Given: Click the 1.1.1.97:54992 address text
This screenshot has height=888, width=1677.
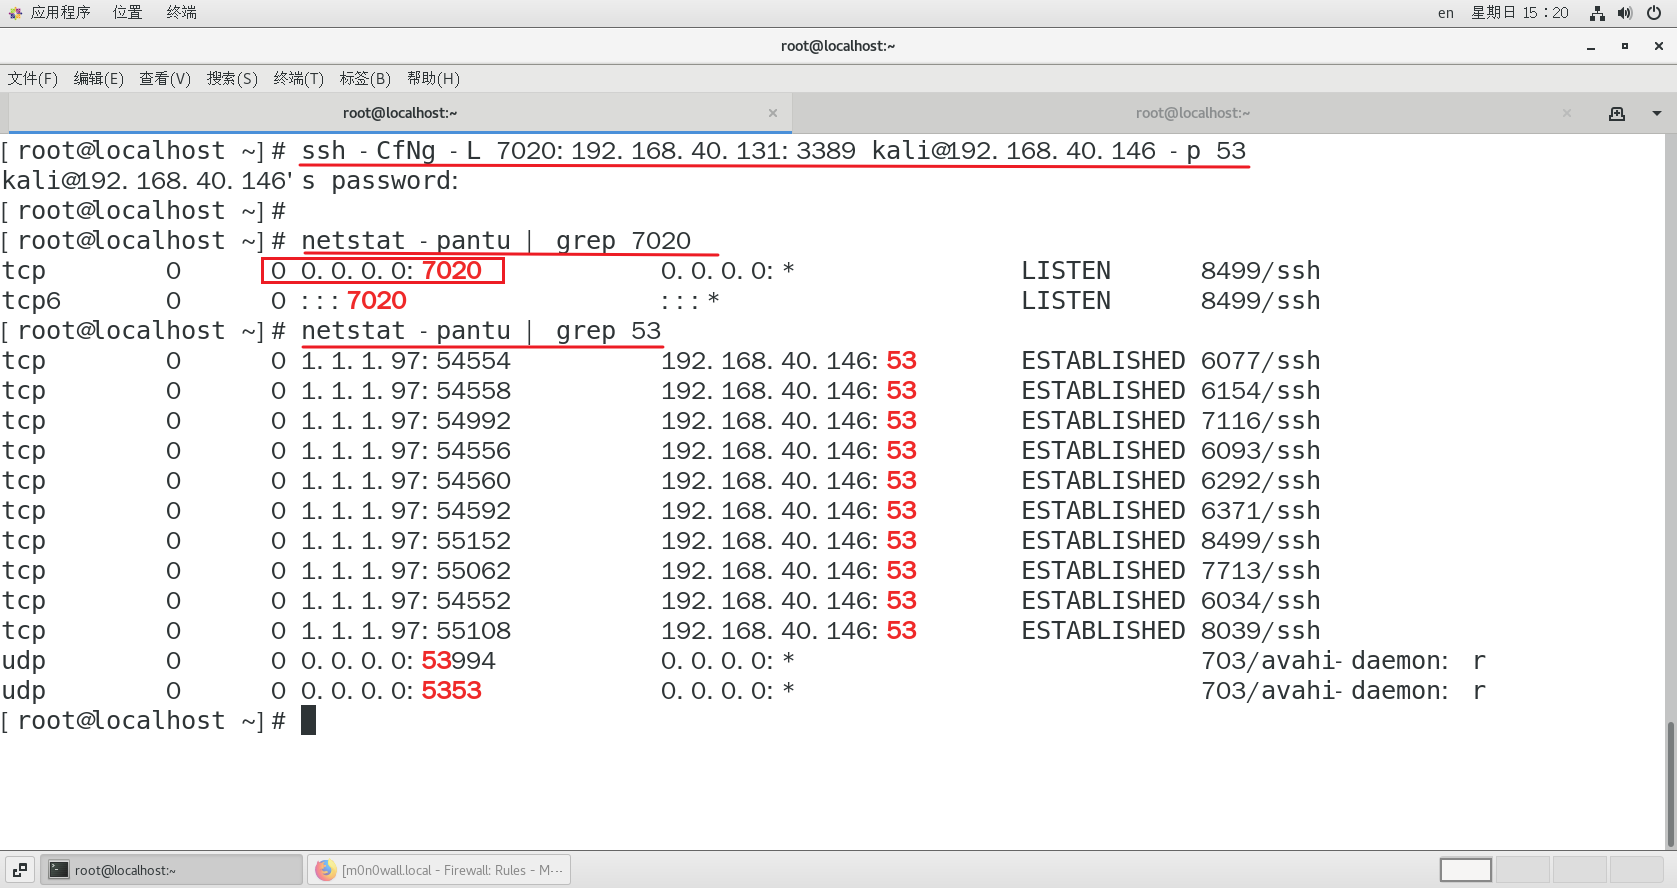Looking at the screenshot, I should [x=406, y=421].
